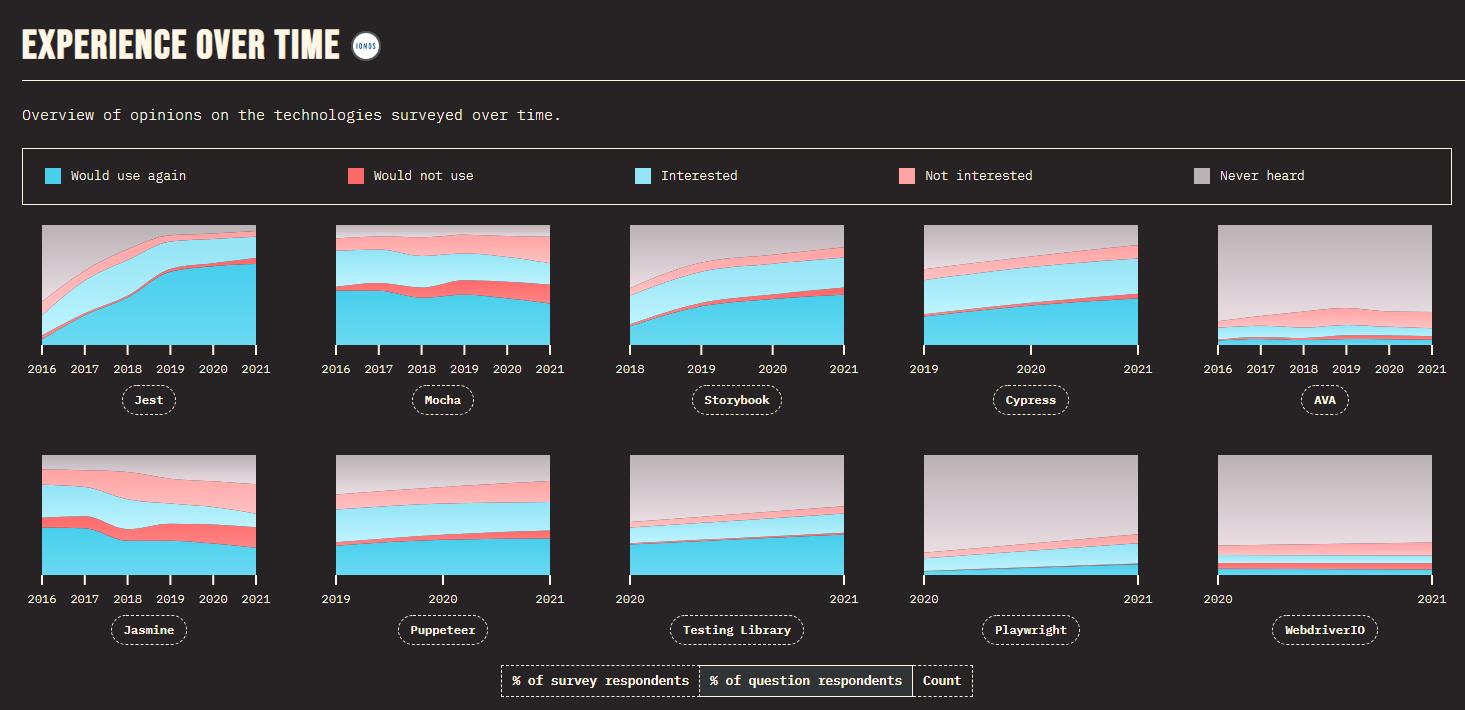
Task: Click the overview of opinions description text
Action: click(292, 115)
